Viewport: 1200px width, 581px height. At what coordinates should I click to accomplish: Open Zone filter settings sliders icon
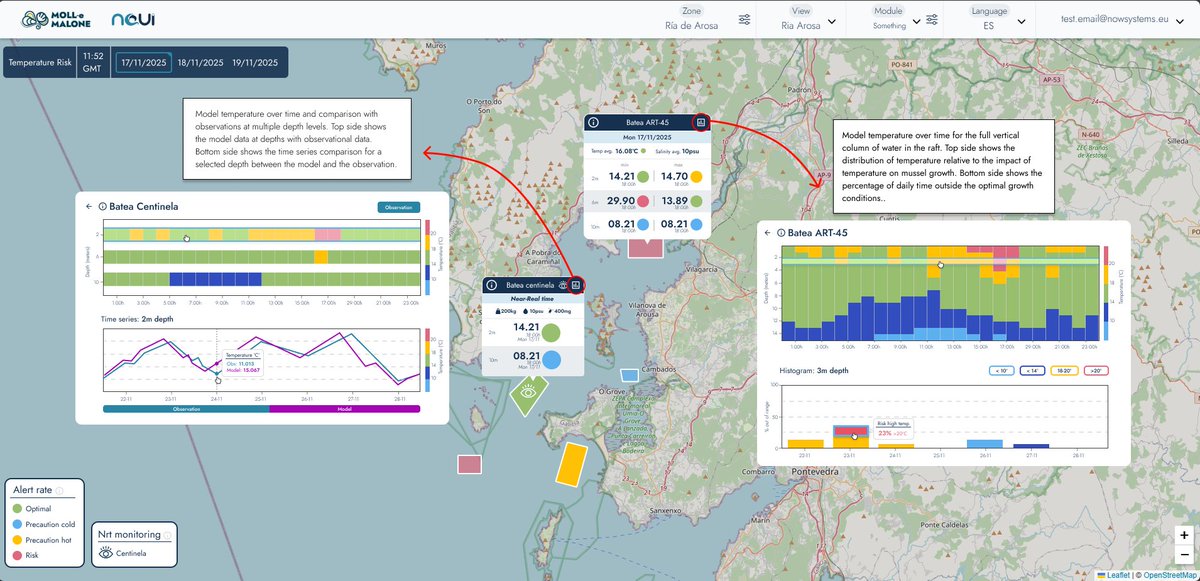tap(744, 20)
